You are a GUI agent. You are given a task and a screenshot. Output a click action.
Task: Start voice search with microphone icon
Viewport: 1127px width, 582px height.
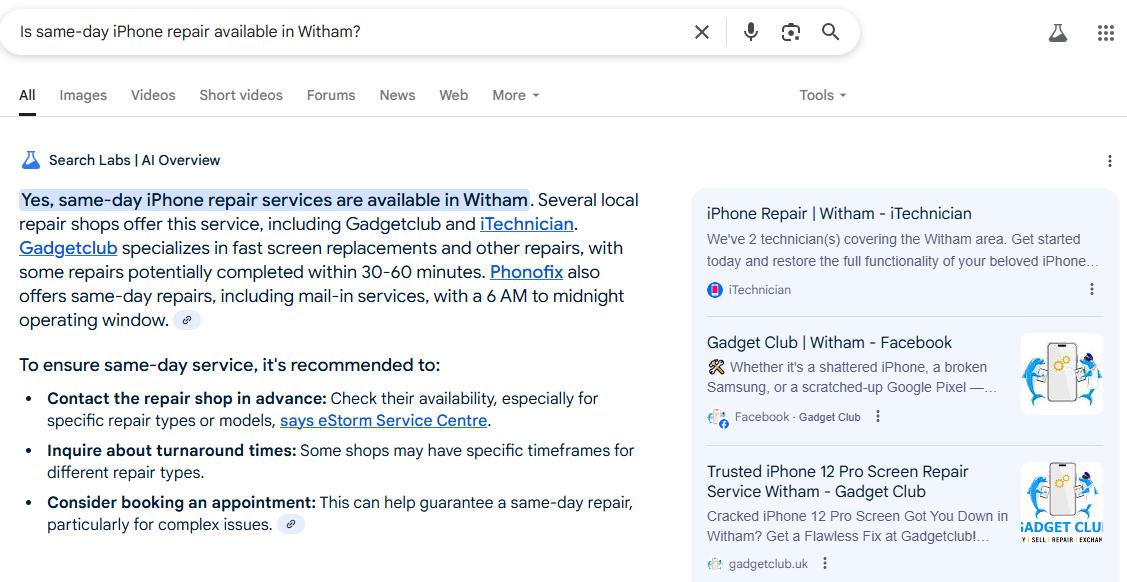[750, 32]
